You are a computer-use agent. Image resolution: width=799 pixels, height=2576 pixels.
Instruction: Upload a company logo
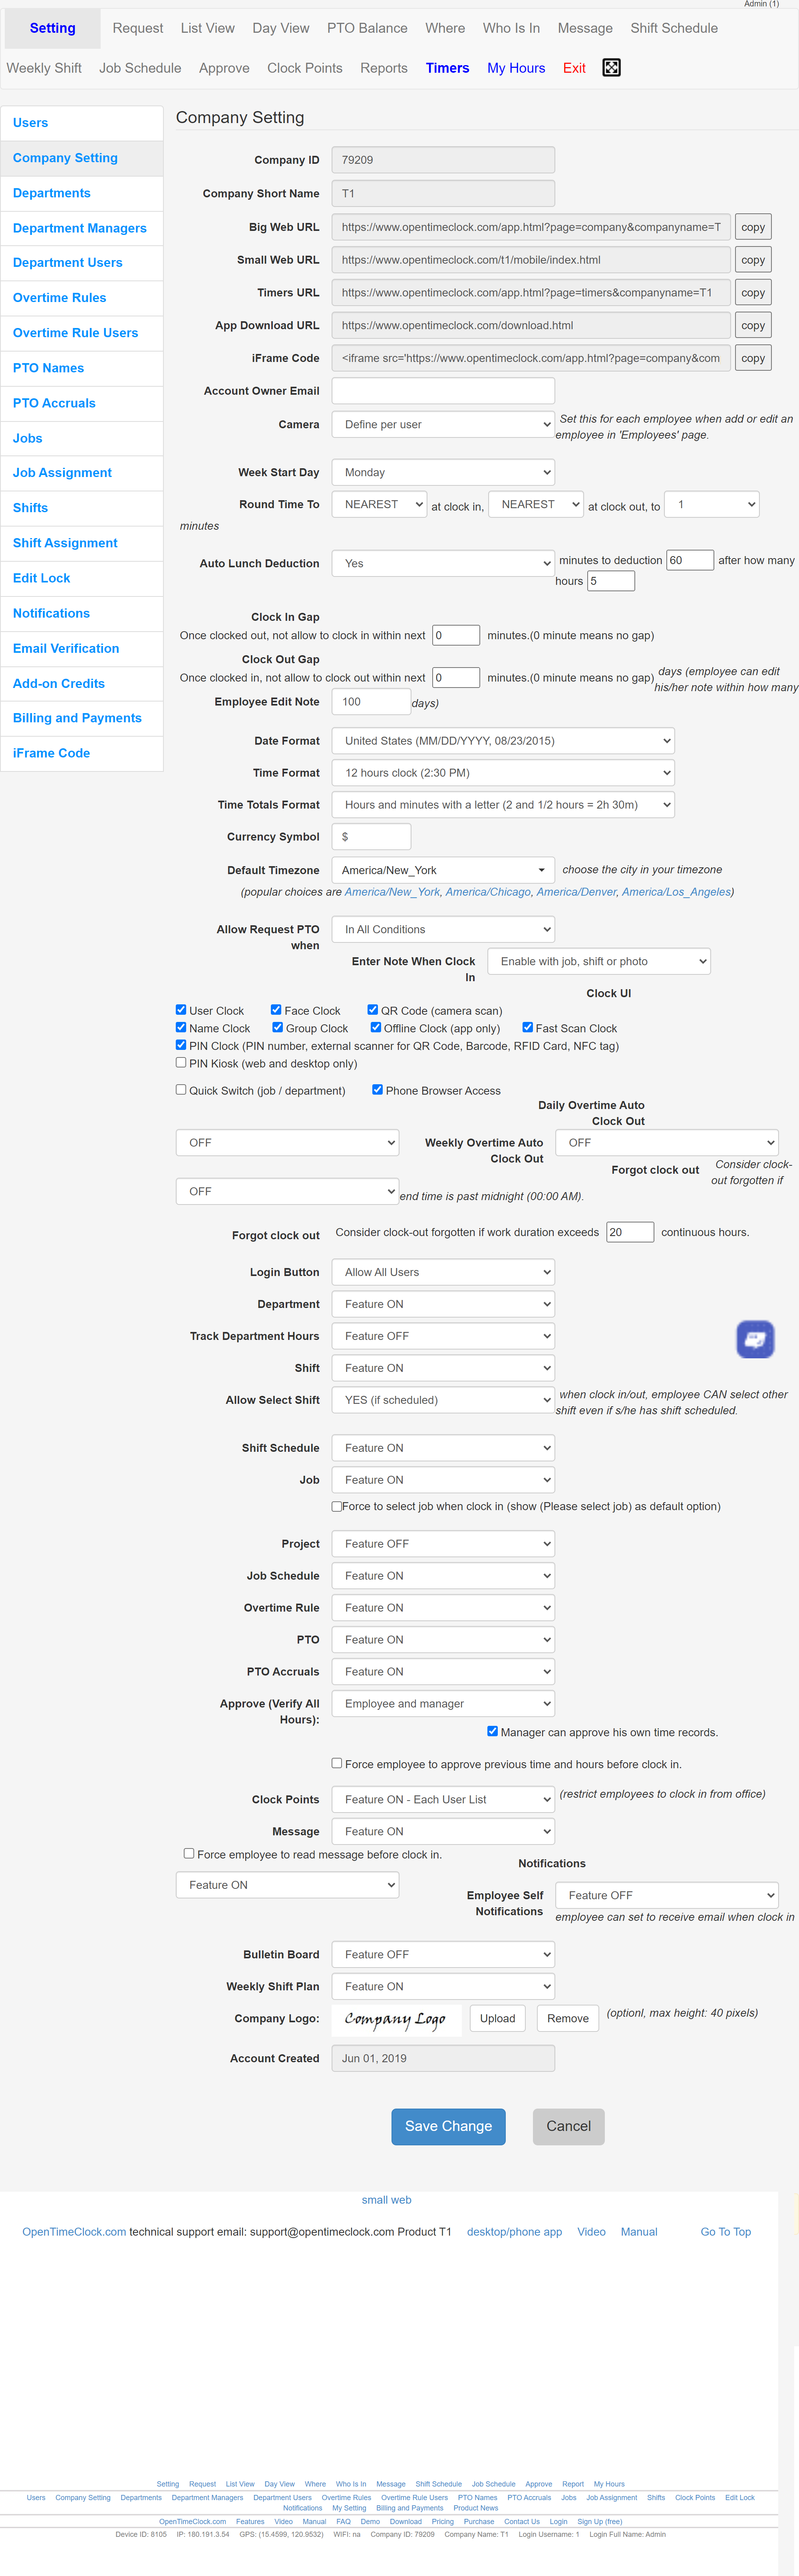coord(497,2018)
